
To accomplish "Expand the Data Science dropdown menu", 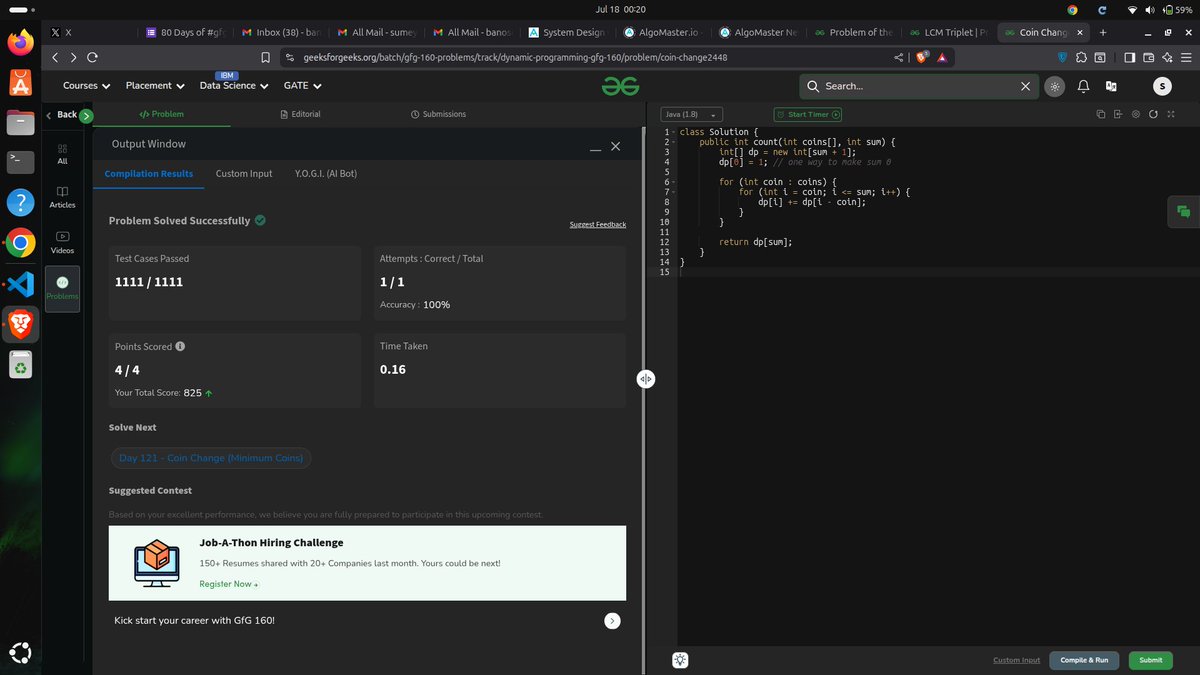I will pos(234,86).
